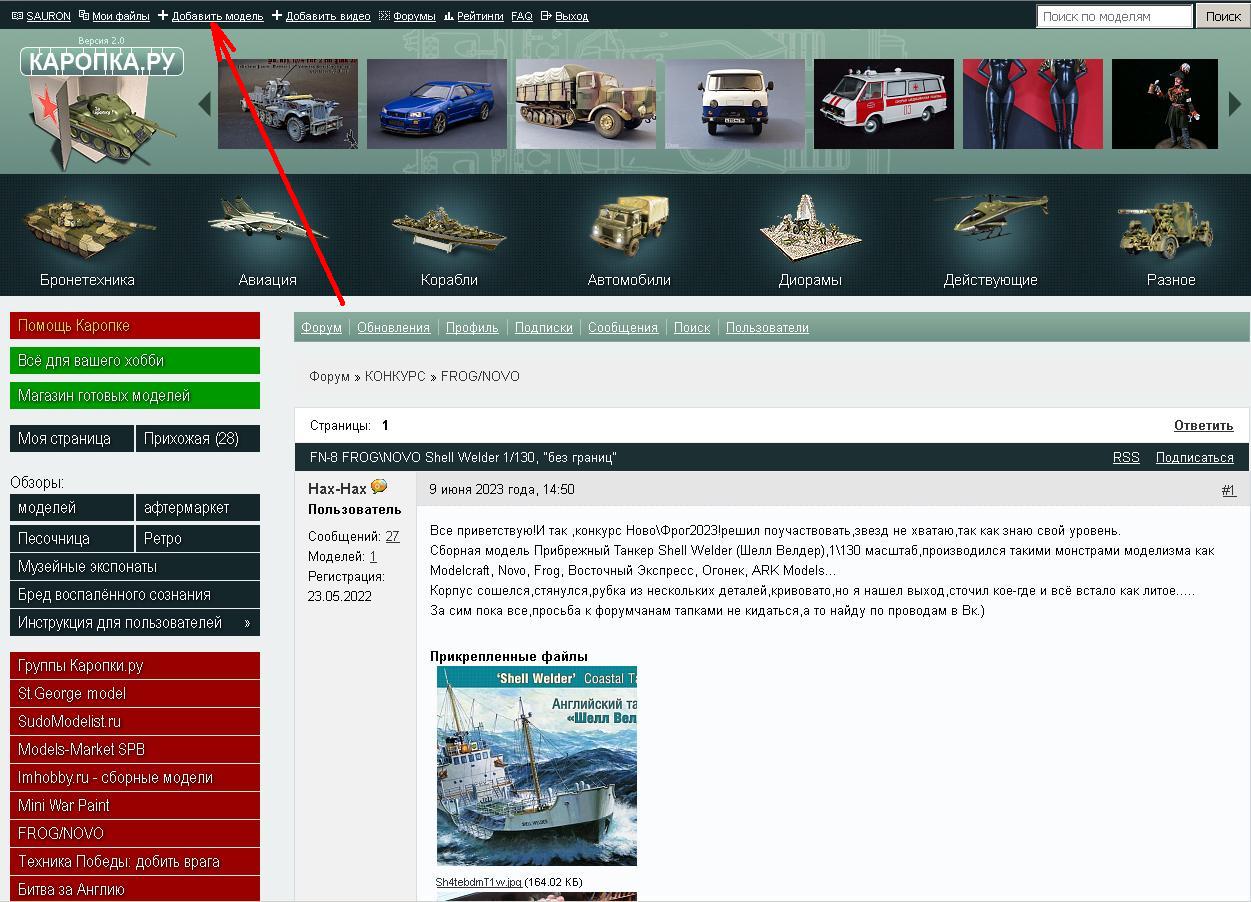Open the Бронетехника tank category icon
Image resolution: width=1251 pixels, height=902 pixels.
87,227
